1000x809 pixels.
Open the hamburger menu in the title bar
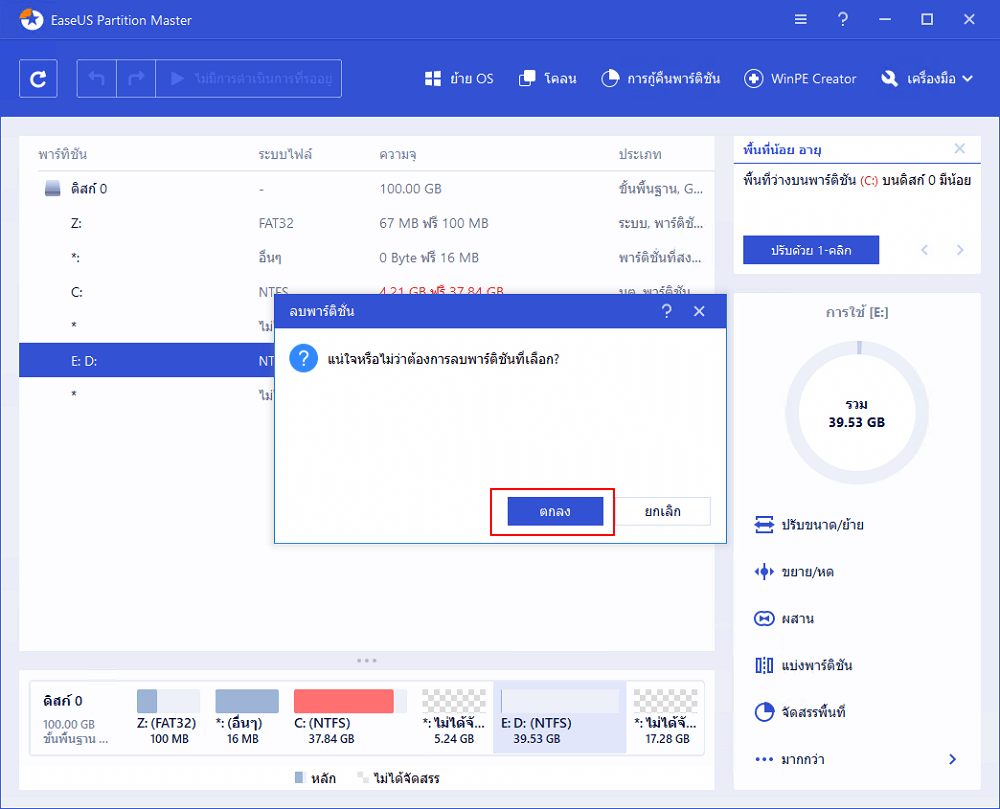tap(800, 20)
